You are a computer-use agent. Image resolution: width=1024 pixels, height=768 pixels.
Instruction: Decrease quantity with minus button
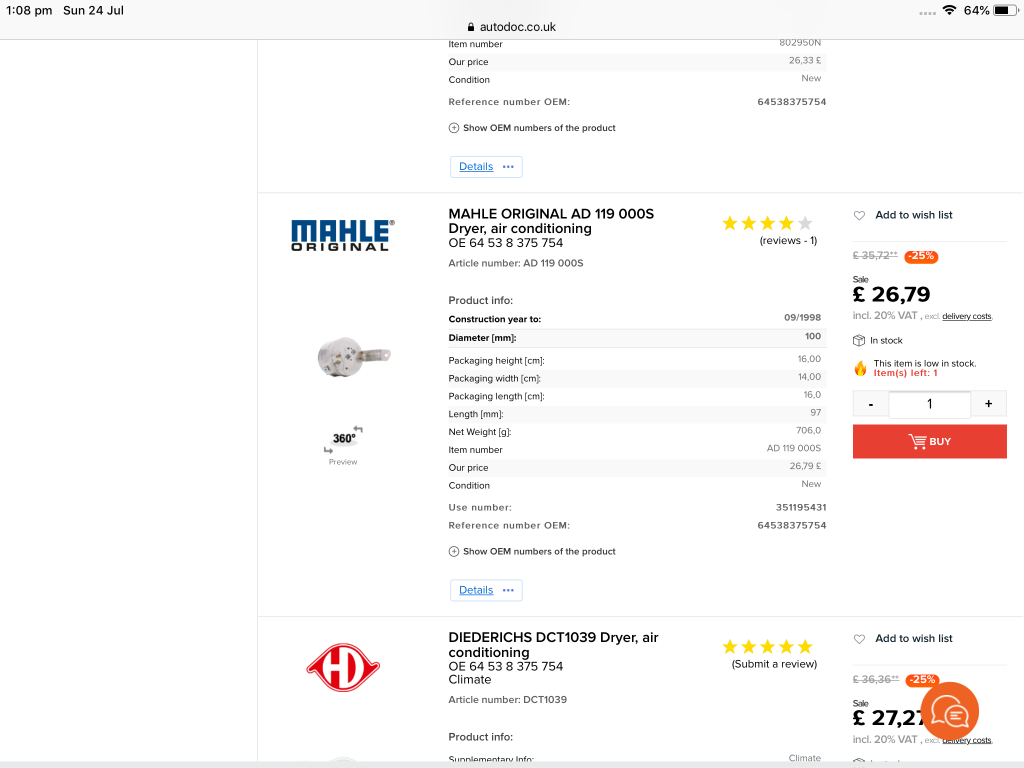coord(871,404)
